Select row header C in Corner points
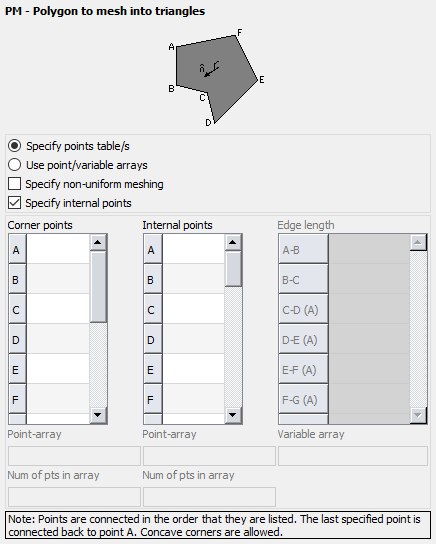The width and height of the screenshot is (436, 544). coord(17,309)
